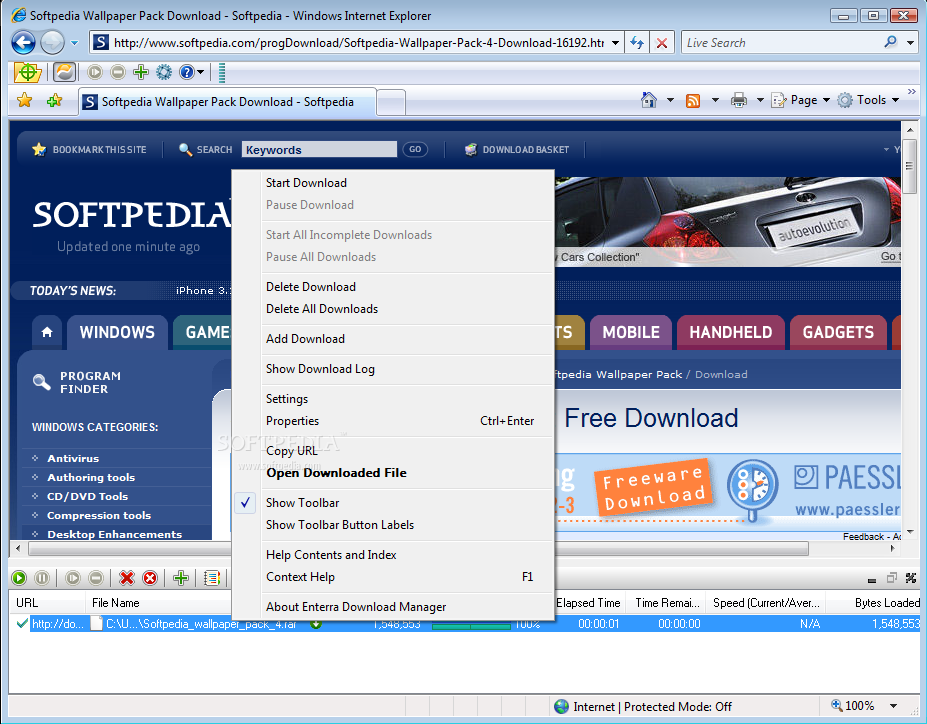Open the MOBILE category tab
The height and width of the screenshot is (724, 927).
pos(631,332)
